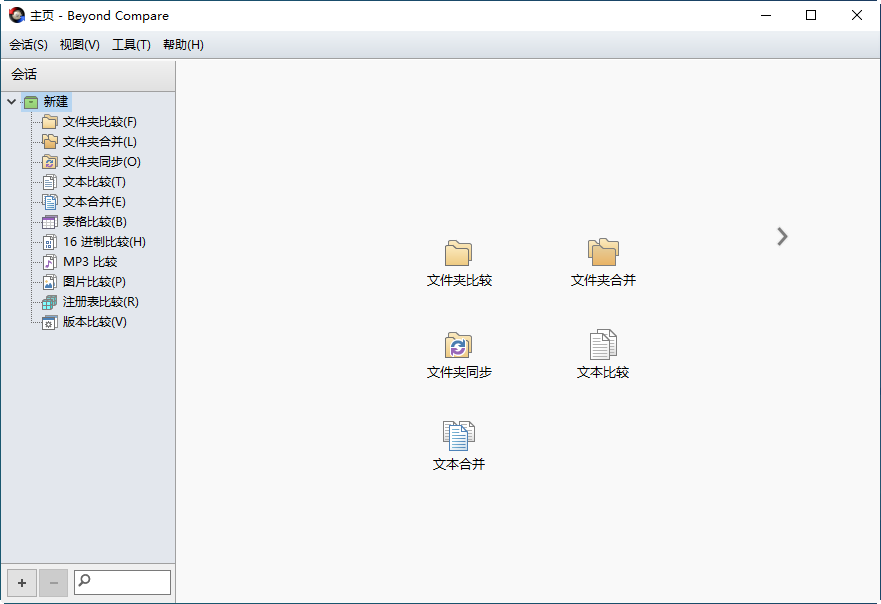Open 文本比较 large document icon
The height and width of the screenshot is (604, 881).
tap(603, 344)
